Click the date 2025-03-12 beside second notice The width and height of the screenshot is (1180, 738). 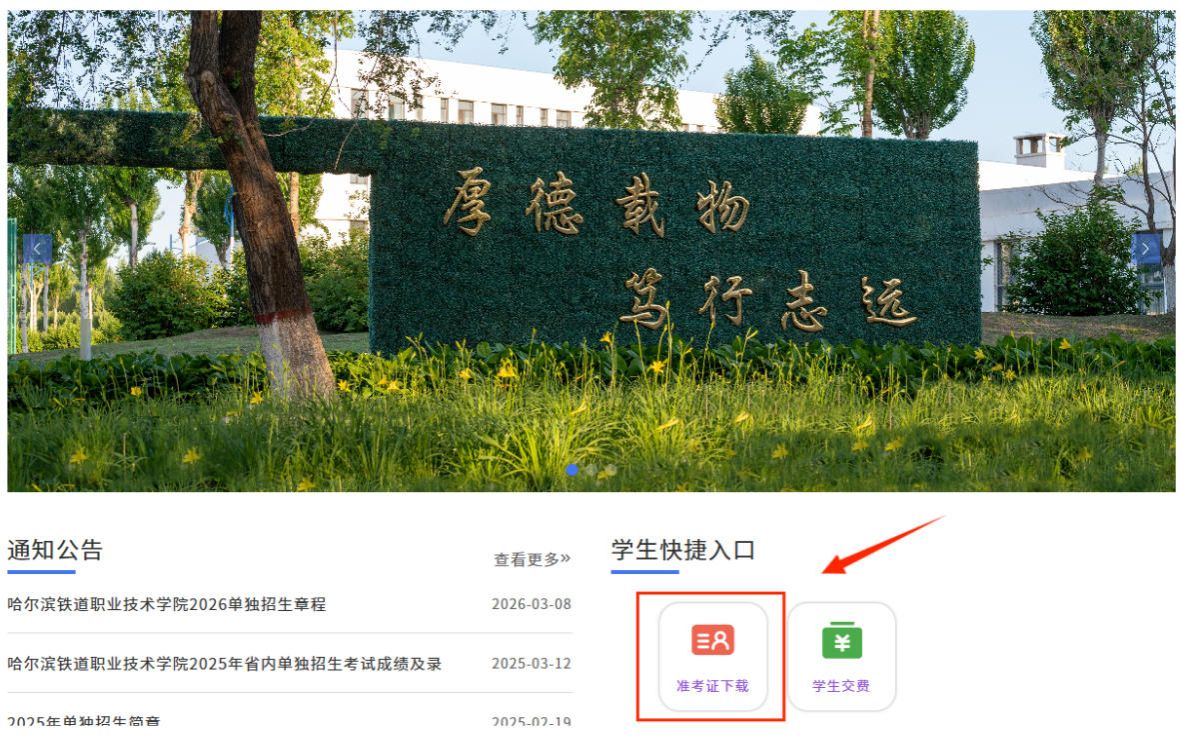point(531,664)
